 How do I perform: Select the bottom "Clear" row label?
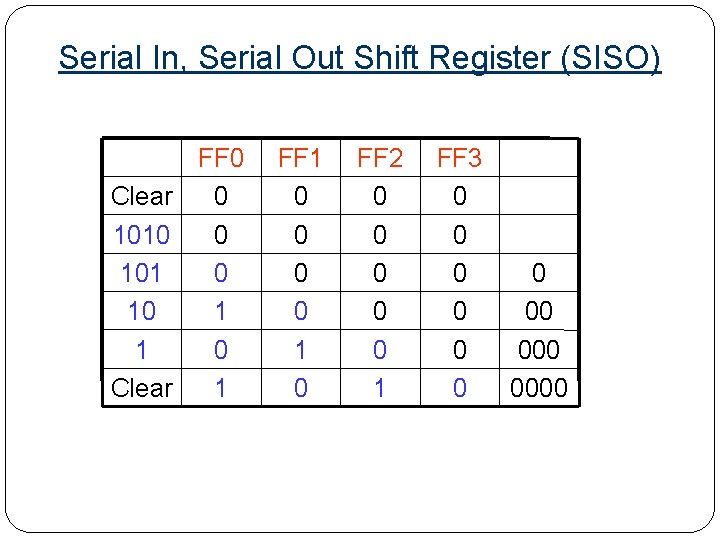click(x=142, y=388)
